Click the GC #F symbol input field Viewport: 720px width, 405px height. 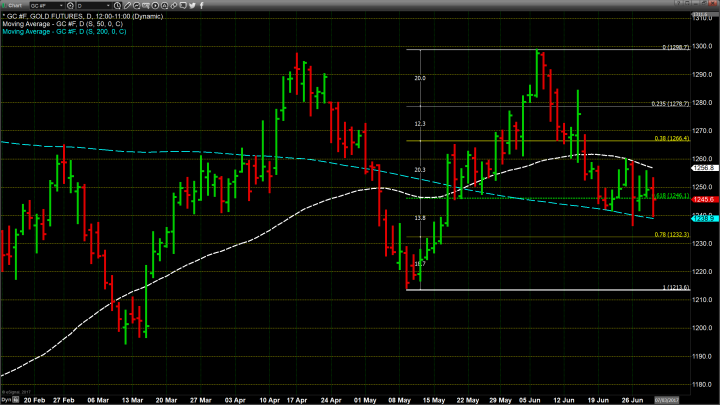click(43, 5)
